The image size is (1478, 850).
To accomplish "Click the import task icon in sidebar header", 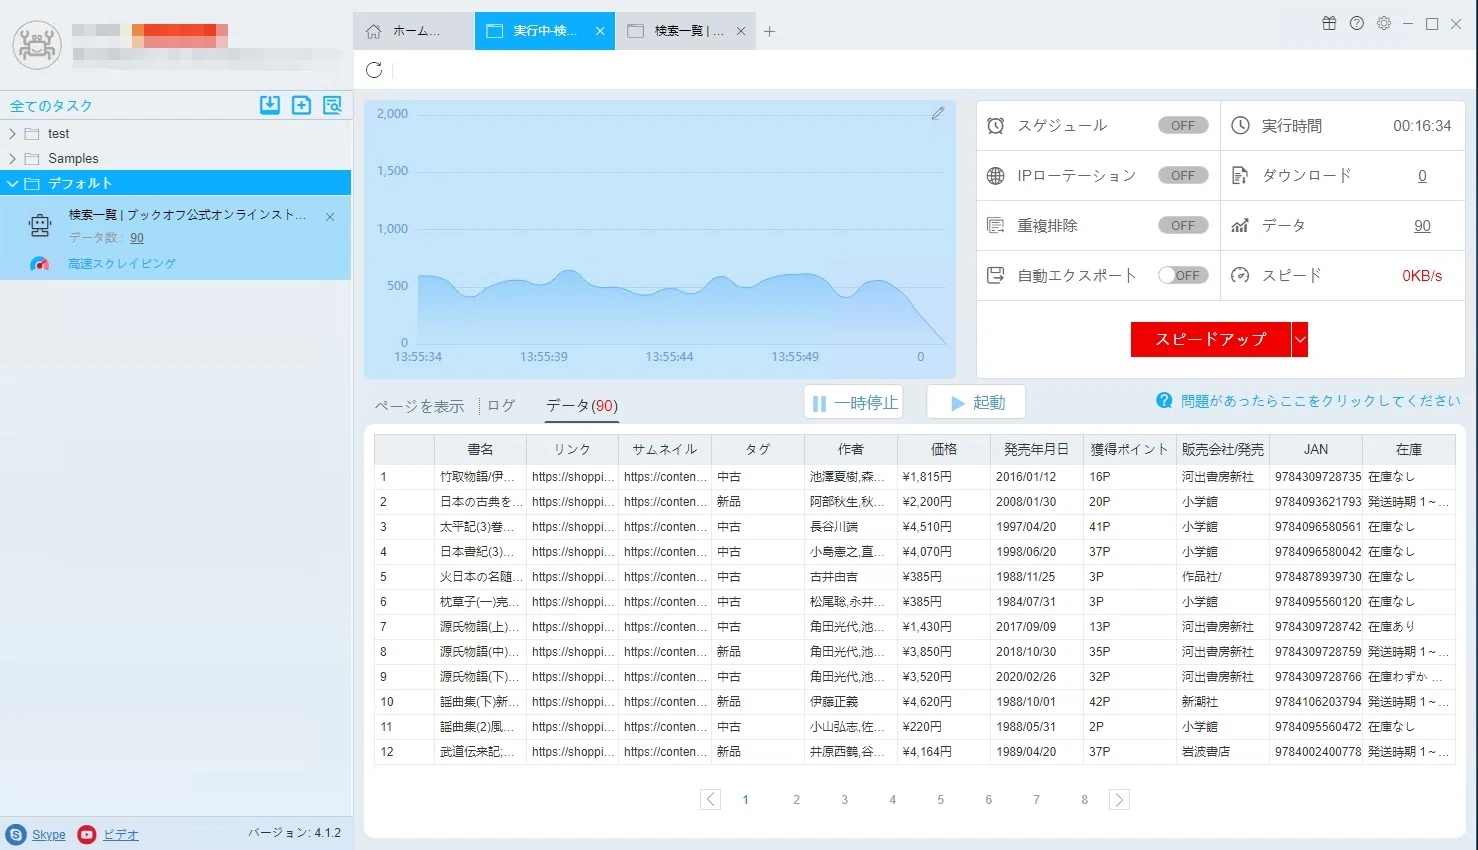I will [x=270, y=105].
